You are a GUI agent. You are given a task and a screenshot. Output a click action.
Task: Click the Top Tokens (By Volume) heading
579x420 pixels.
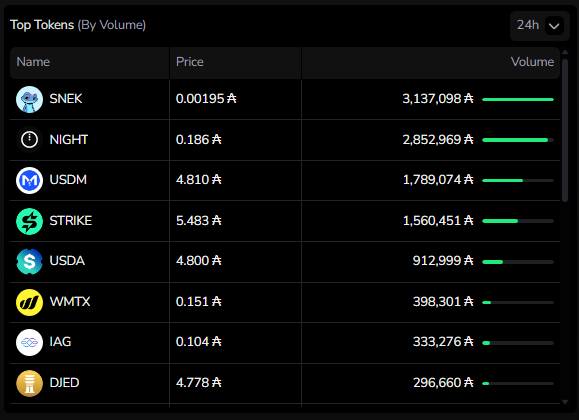(78, 25)
